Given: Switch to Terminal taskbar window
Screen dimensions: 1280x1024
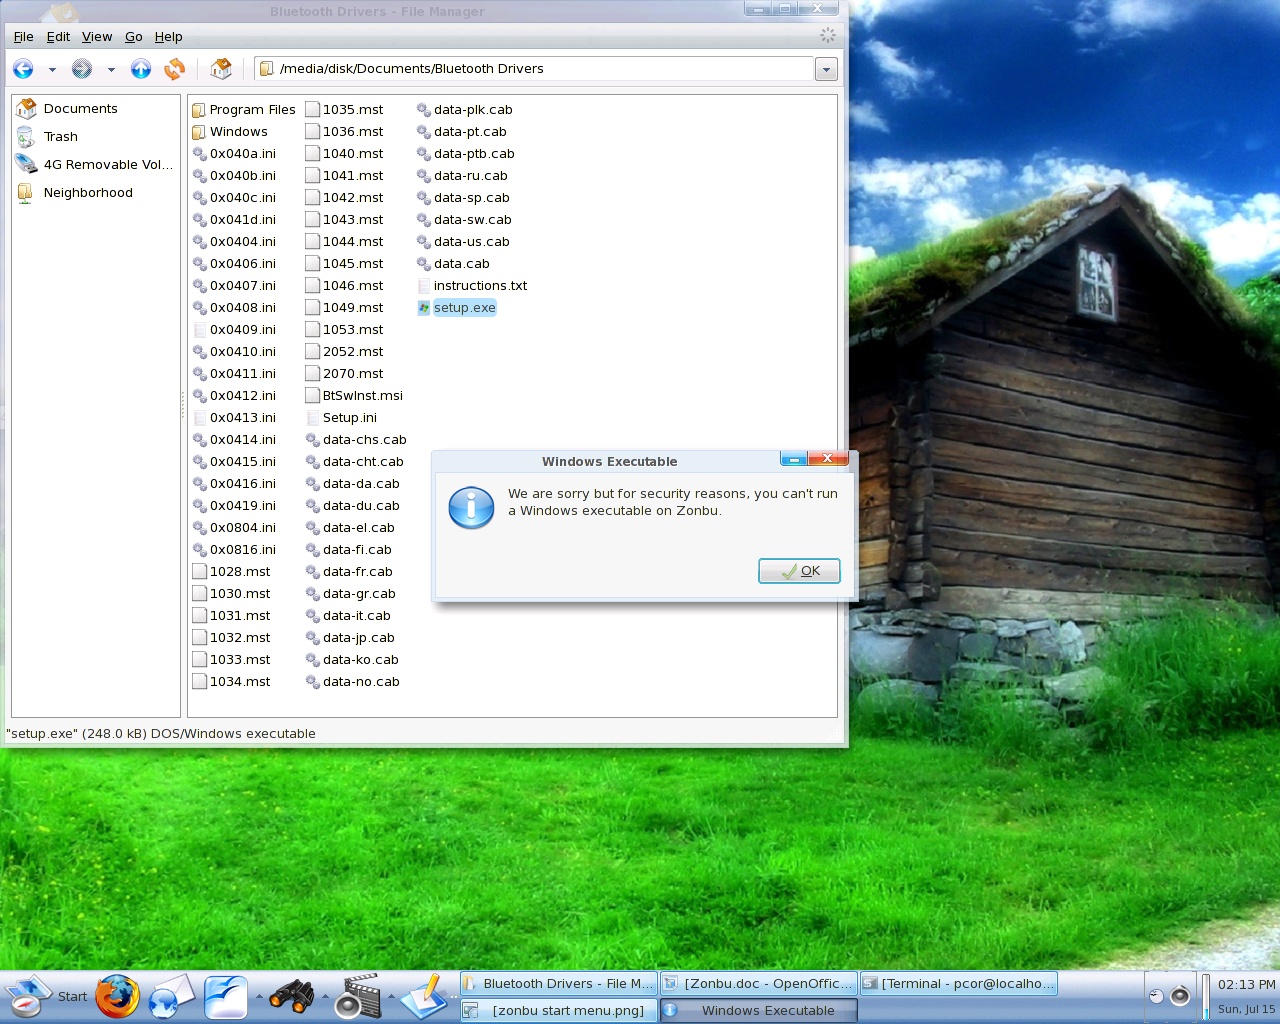Looking at the screenshot, I should [958, 984].
